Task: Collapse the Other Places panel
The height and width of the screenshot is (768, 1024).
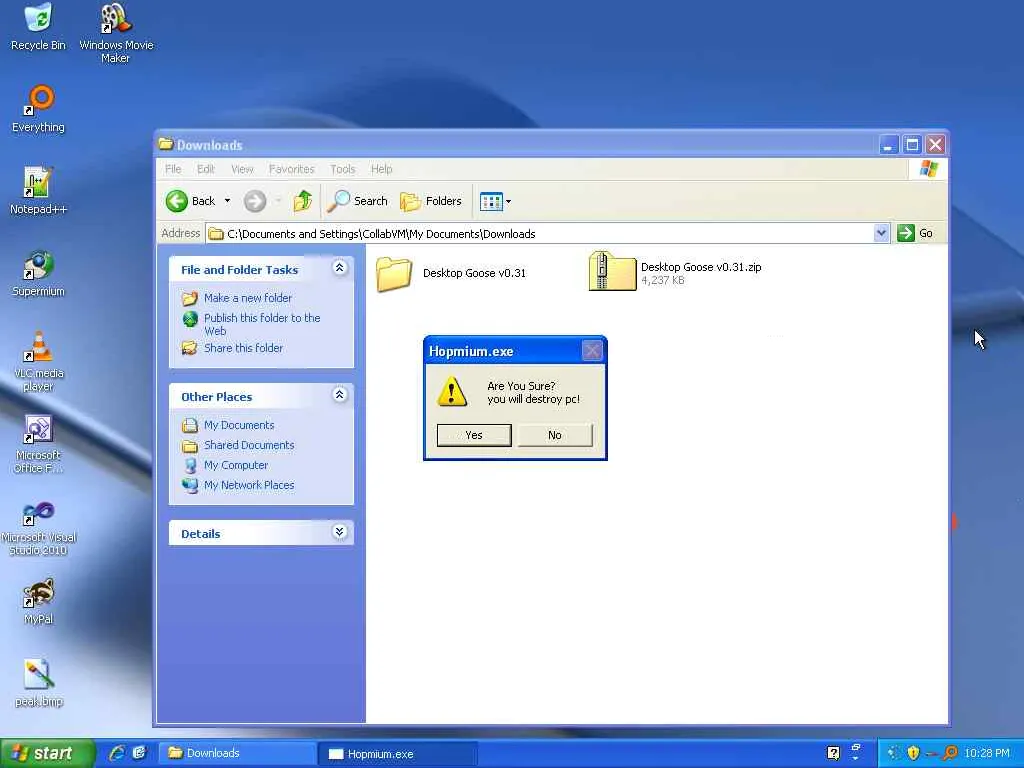Action: [340, 394]
